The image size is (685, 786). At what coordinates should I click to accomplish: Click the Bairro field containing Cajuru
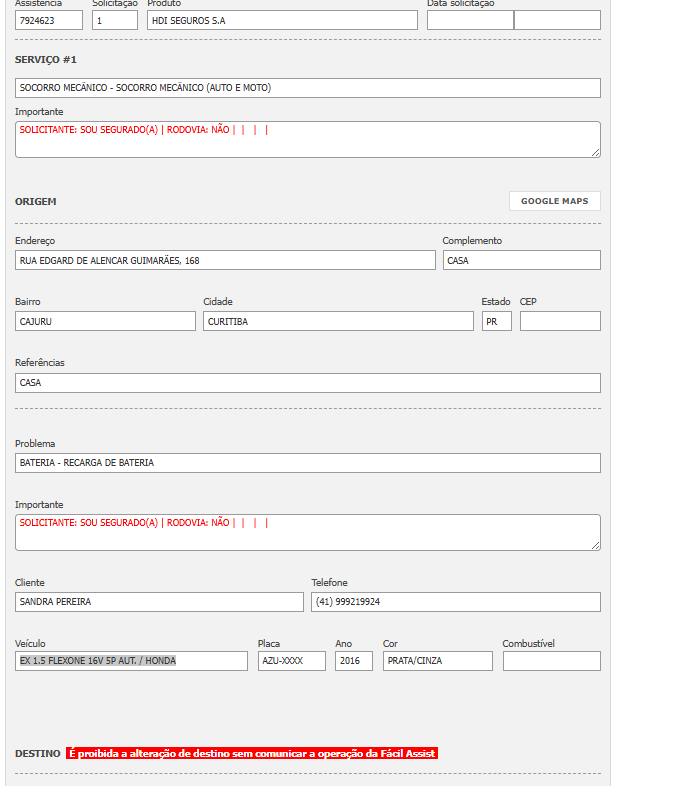[105, 321]
